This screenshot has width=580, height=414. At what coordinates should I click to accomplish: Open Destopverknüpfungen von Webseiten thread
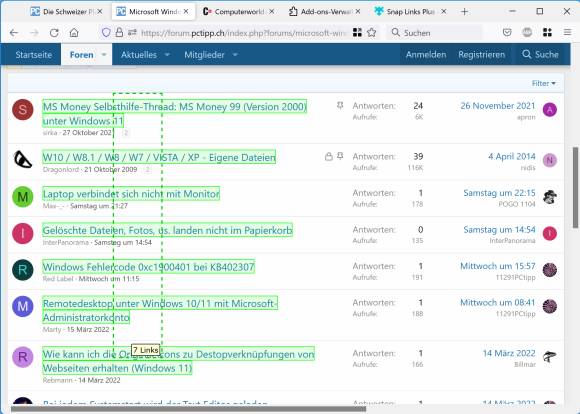click(178, 361)
